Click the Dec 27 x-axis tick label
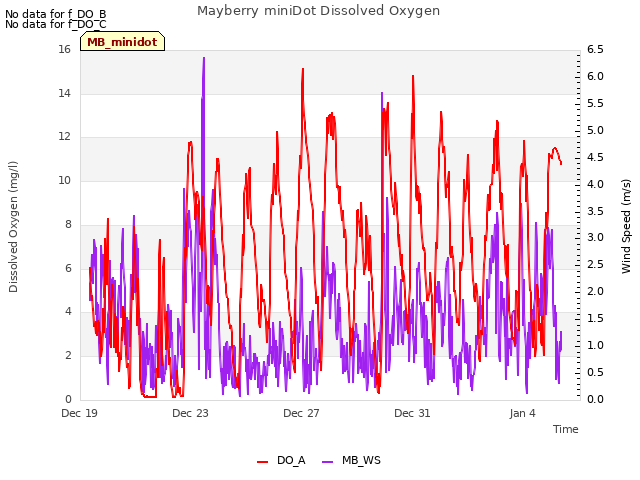Viewport: 640px width, 480px height. point(301,413)
